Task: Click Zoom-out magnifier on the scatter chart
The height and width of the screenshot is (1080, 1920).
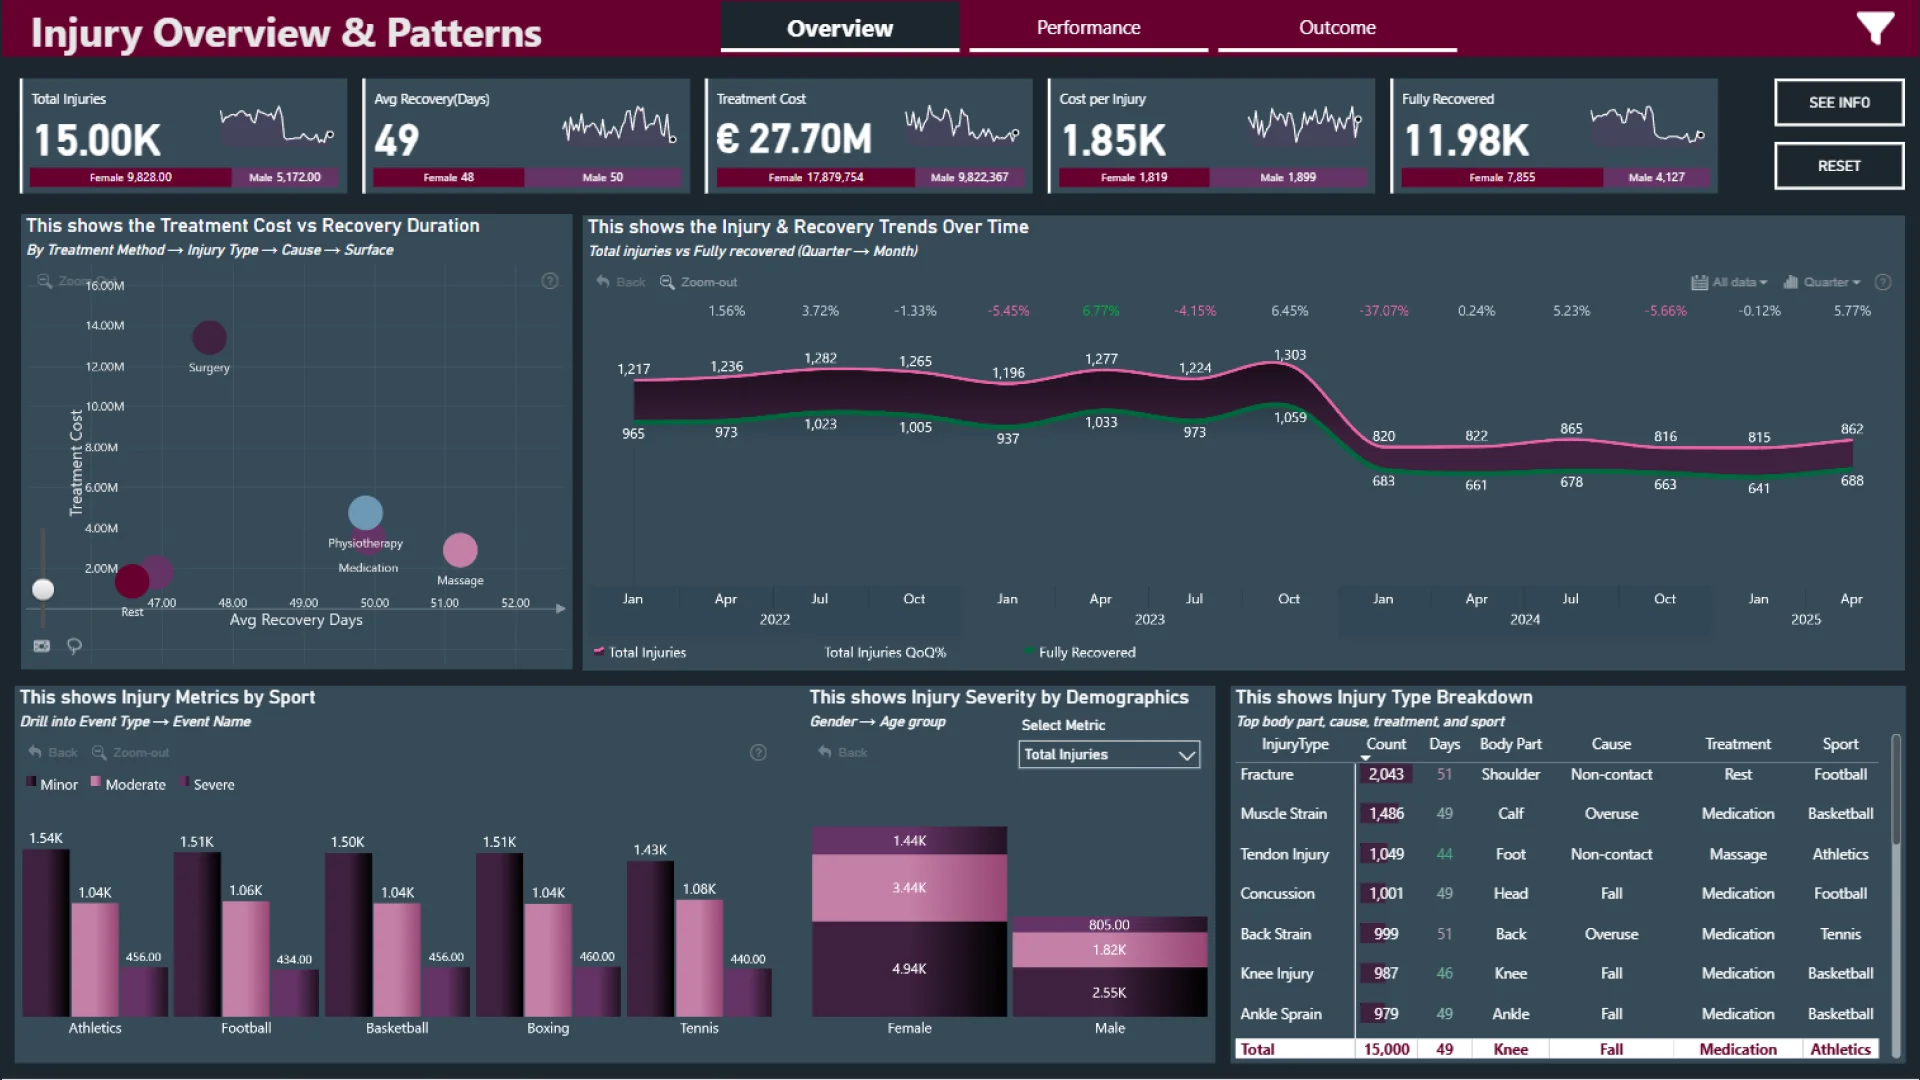Action: click(x=45, y=281)
